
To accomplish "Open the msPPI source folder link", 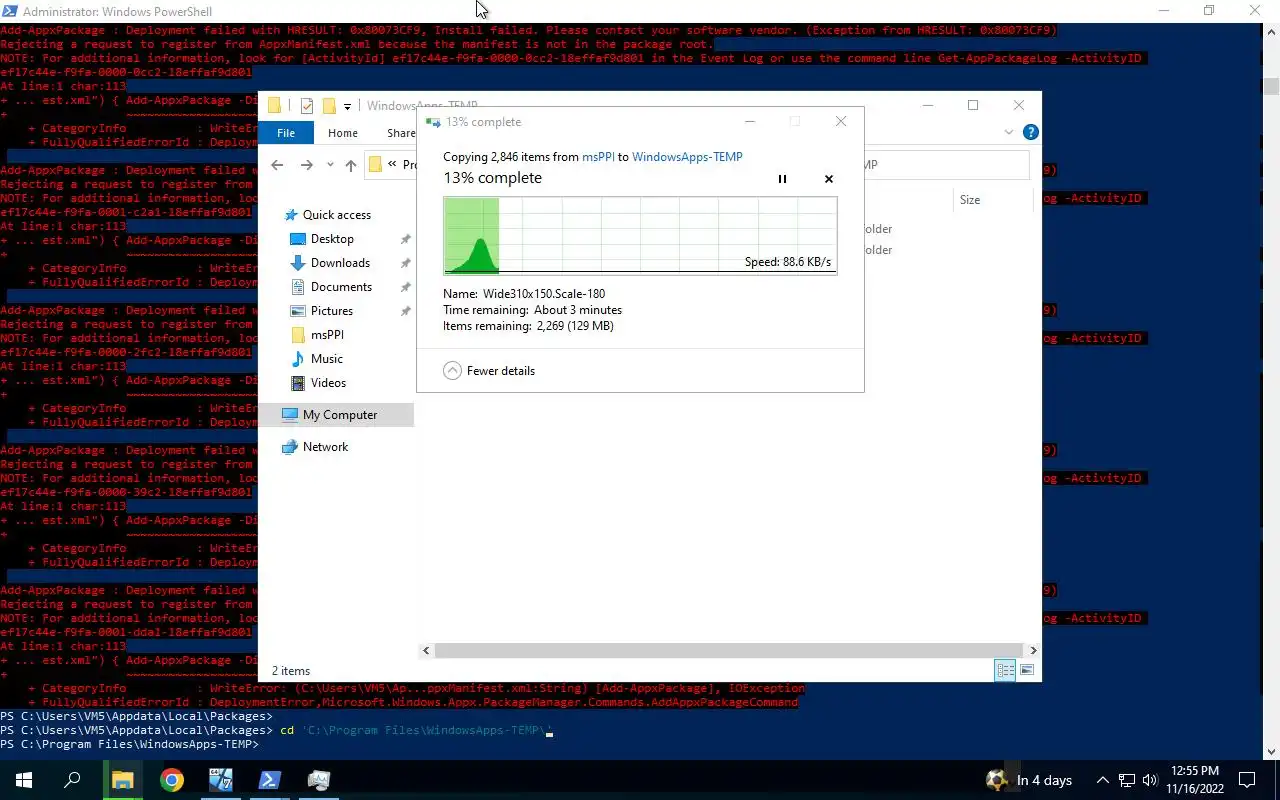I will click(598, 157).
